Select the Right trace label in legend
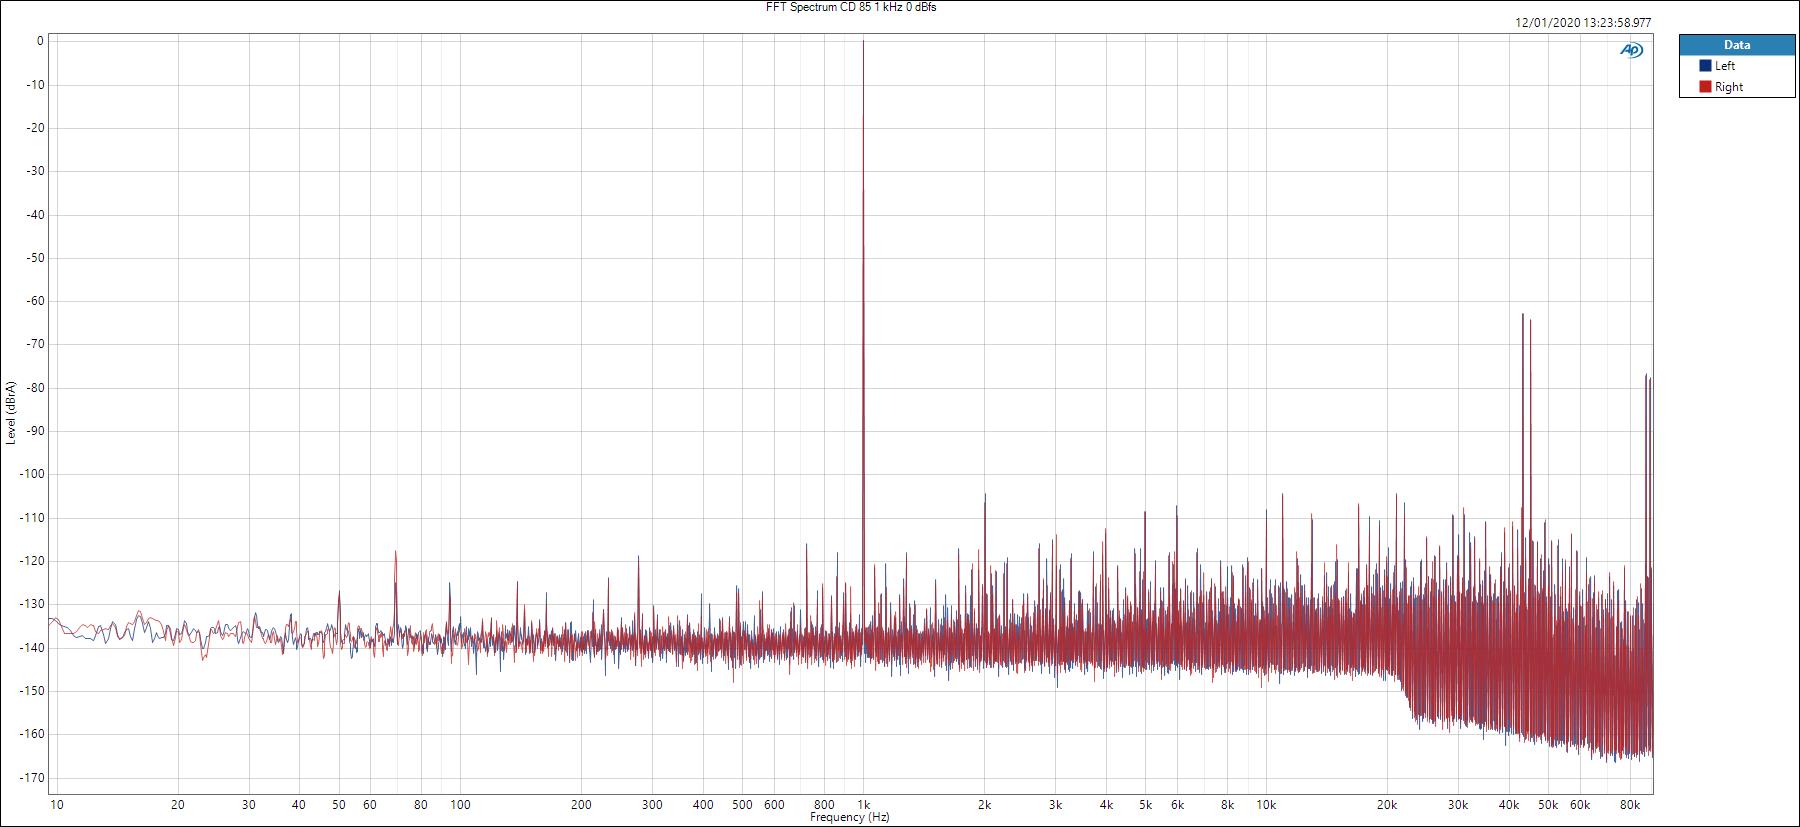The height and width of the screenshot is (827, 1800). (1728, 87)
